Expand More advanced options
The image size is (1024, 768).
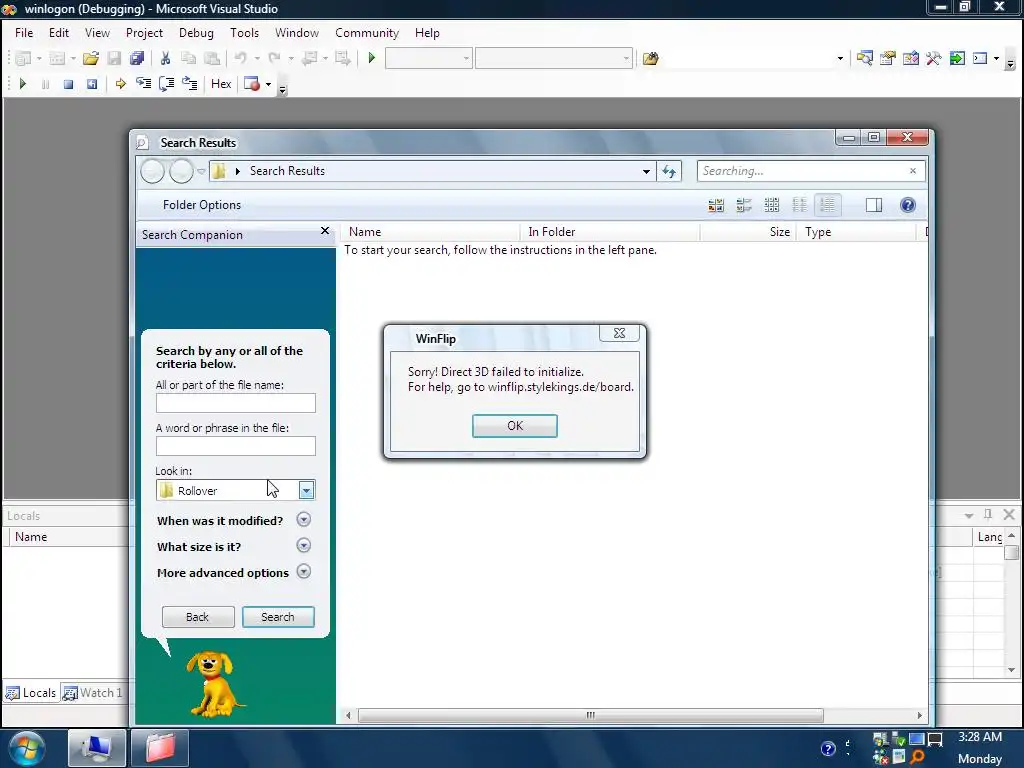304,572
